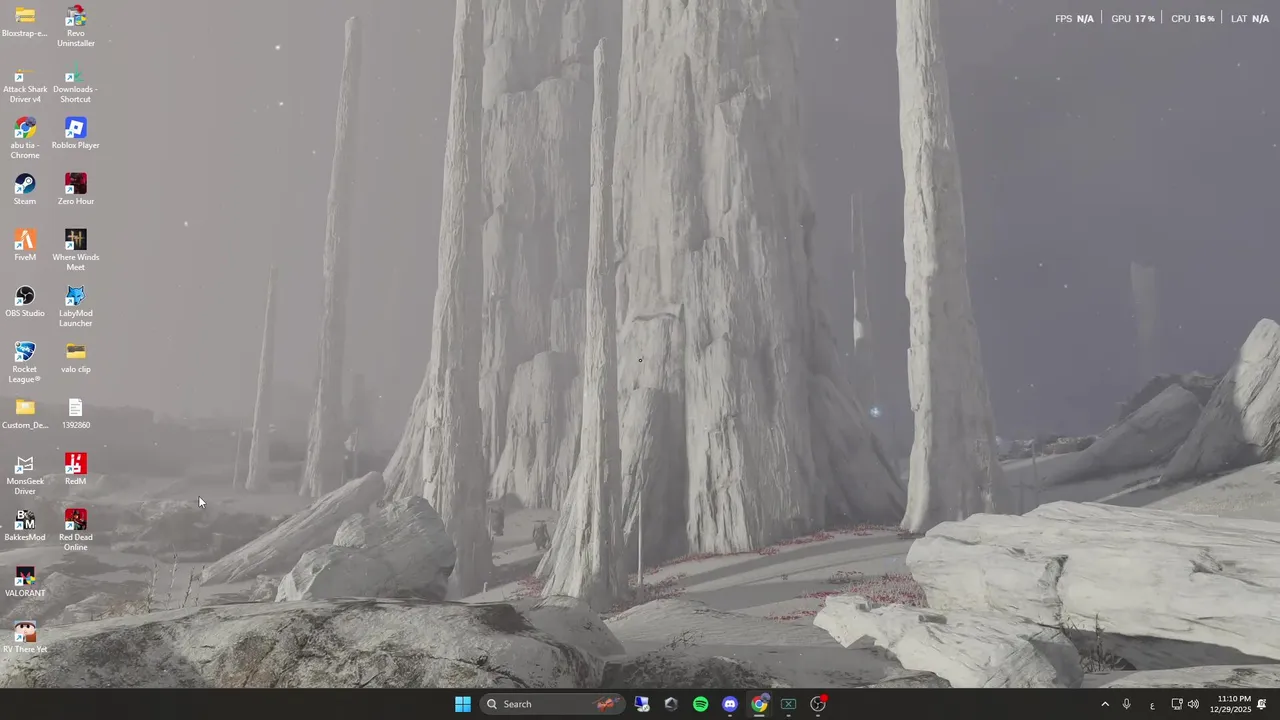Launch the abu tia - Chrome shortcut
The width and height of the screenshot is (1280, 720).
[25, 138]
